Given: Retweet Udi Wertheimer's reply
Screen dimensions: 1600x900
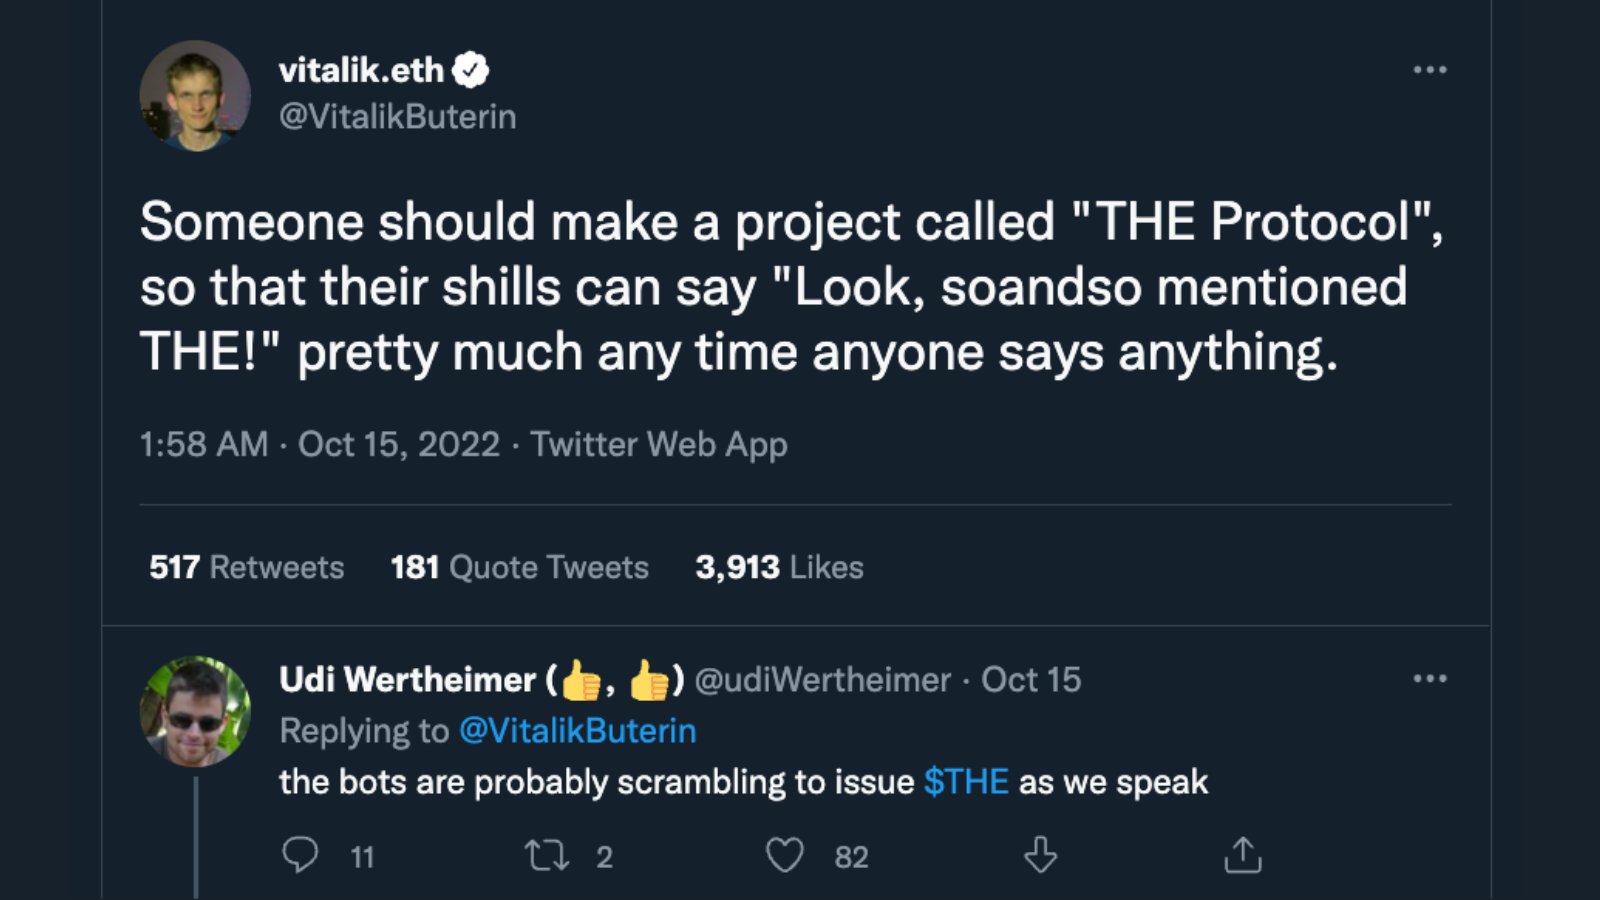Looking at the screenshot, I should click(547, 855).
